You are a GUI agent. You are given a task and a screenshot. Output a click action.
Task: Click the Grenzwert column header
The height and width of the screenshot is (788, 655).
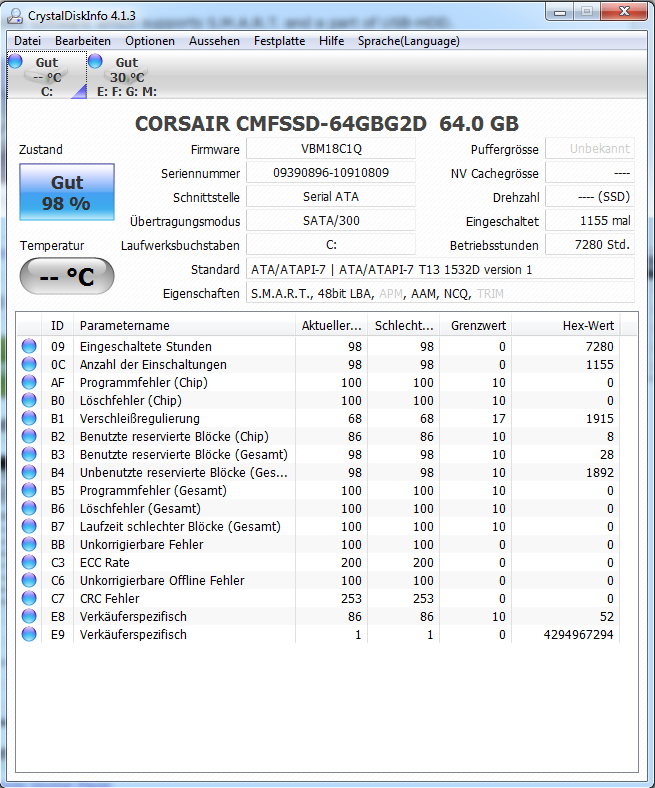coord(476,326)
